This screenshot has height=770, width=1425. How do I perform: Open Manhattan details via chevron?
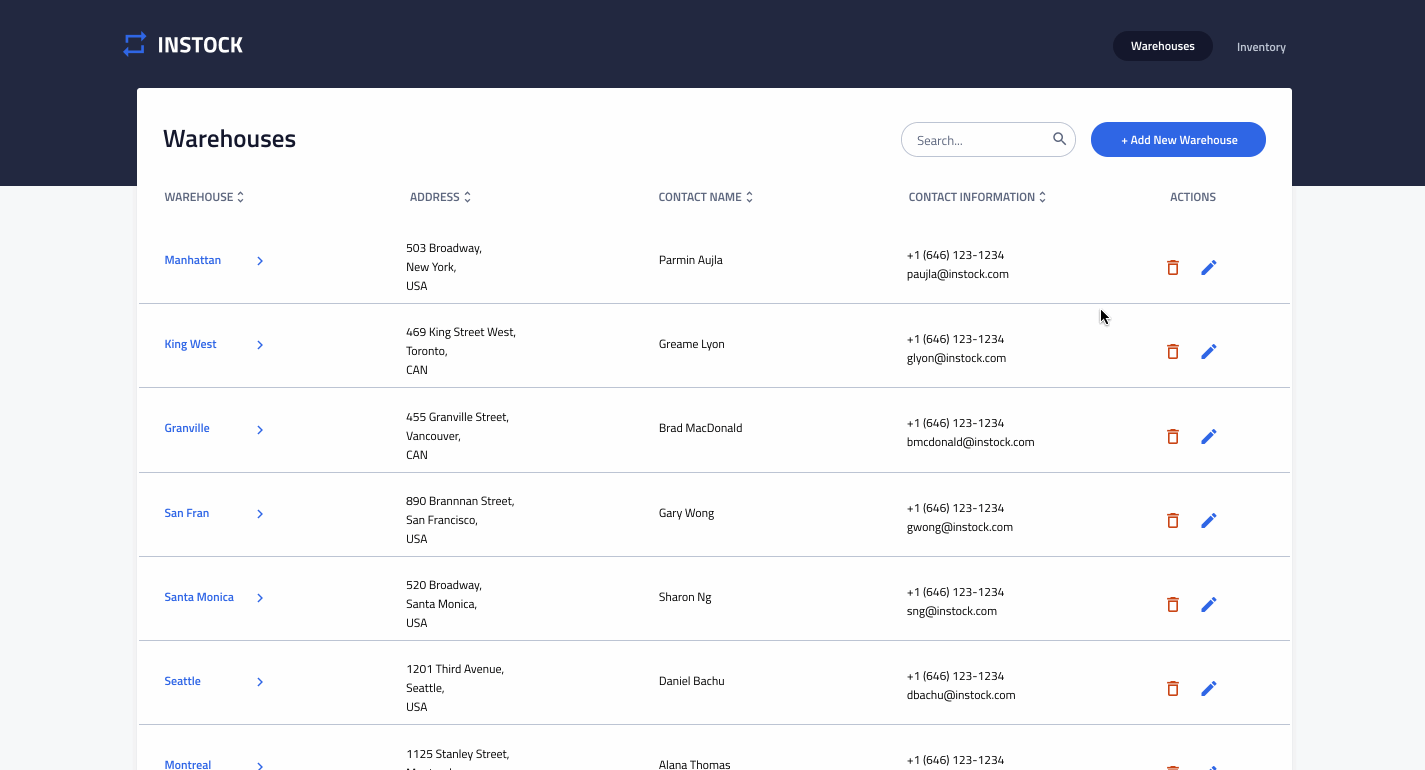point(260,261)
